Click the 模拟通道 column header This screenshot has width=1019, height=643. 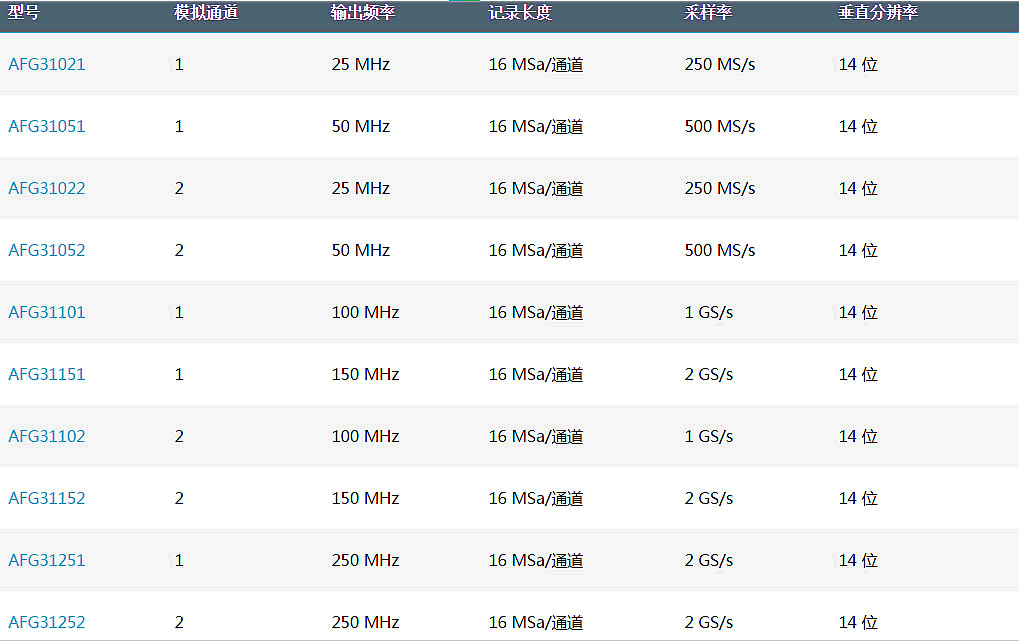(206, 14)
